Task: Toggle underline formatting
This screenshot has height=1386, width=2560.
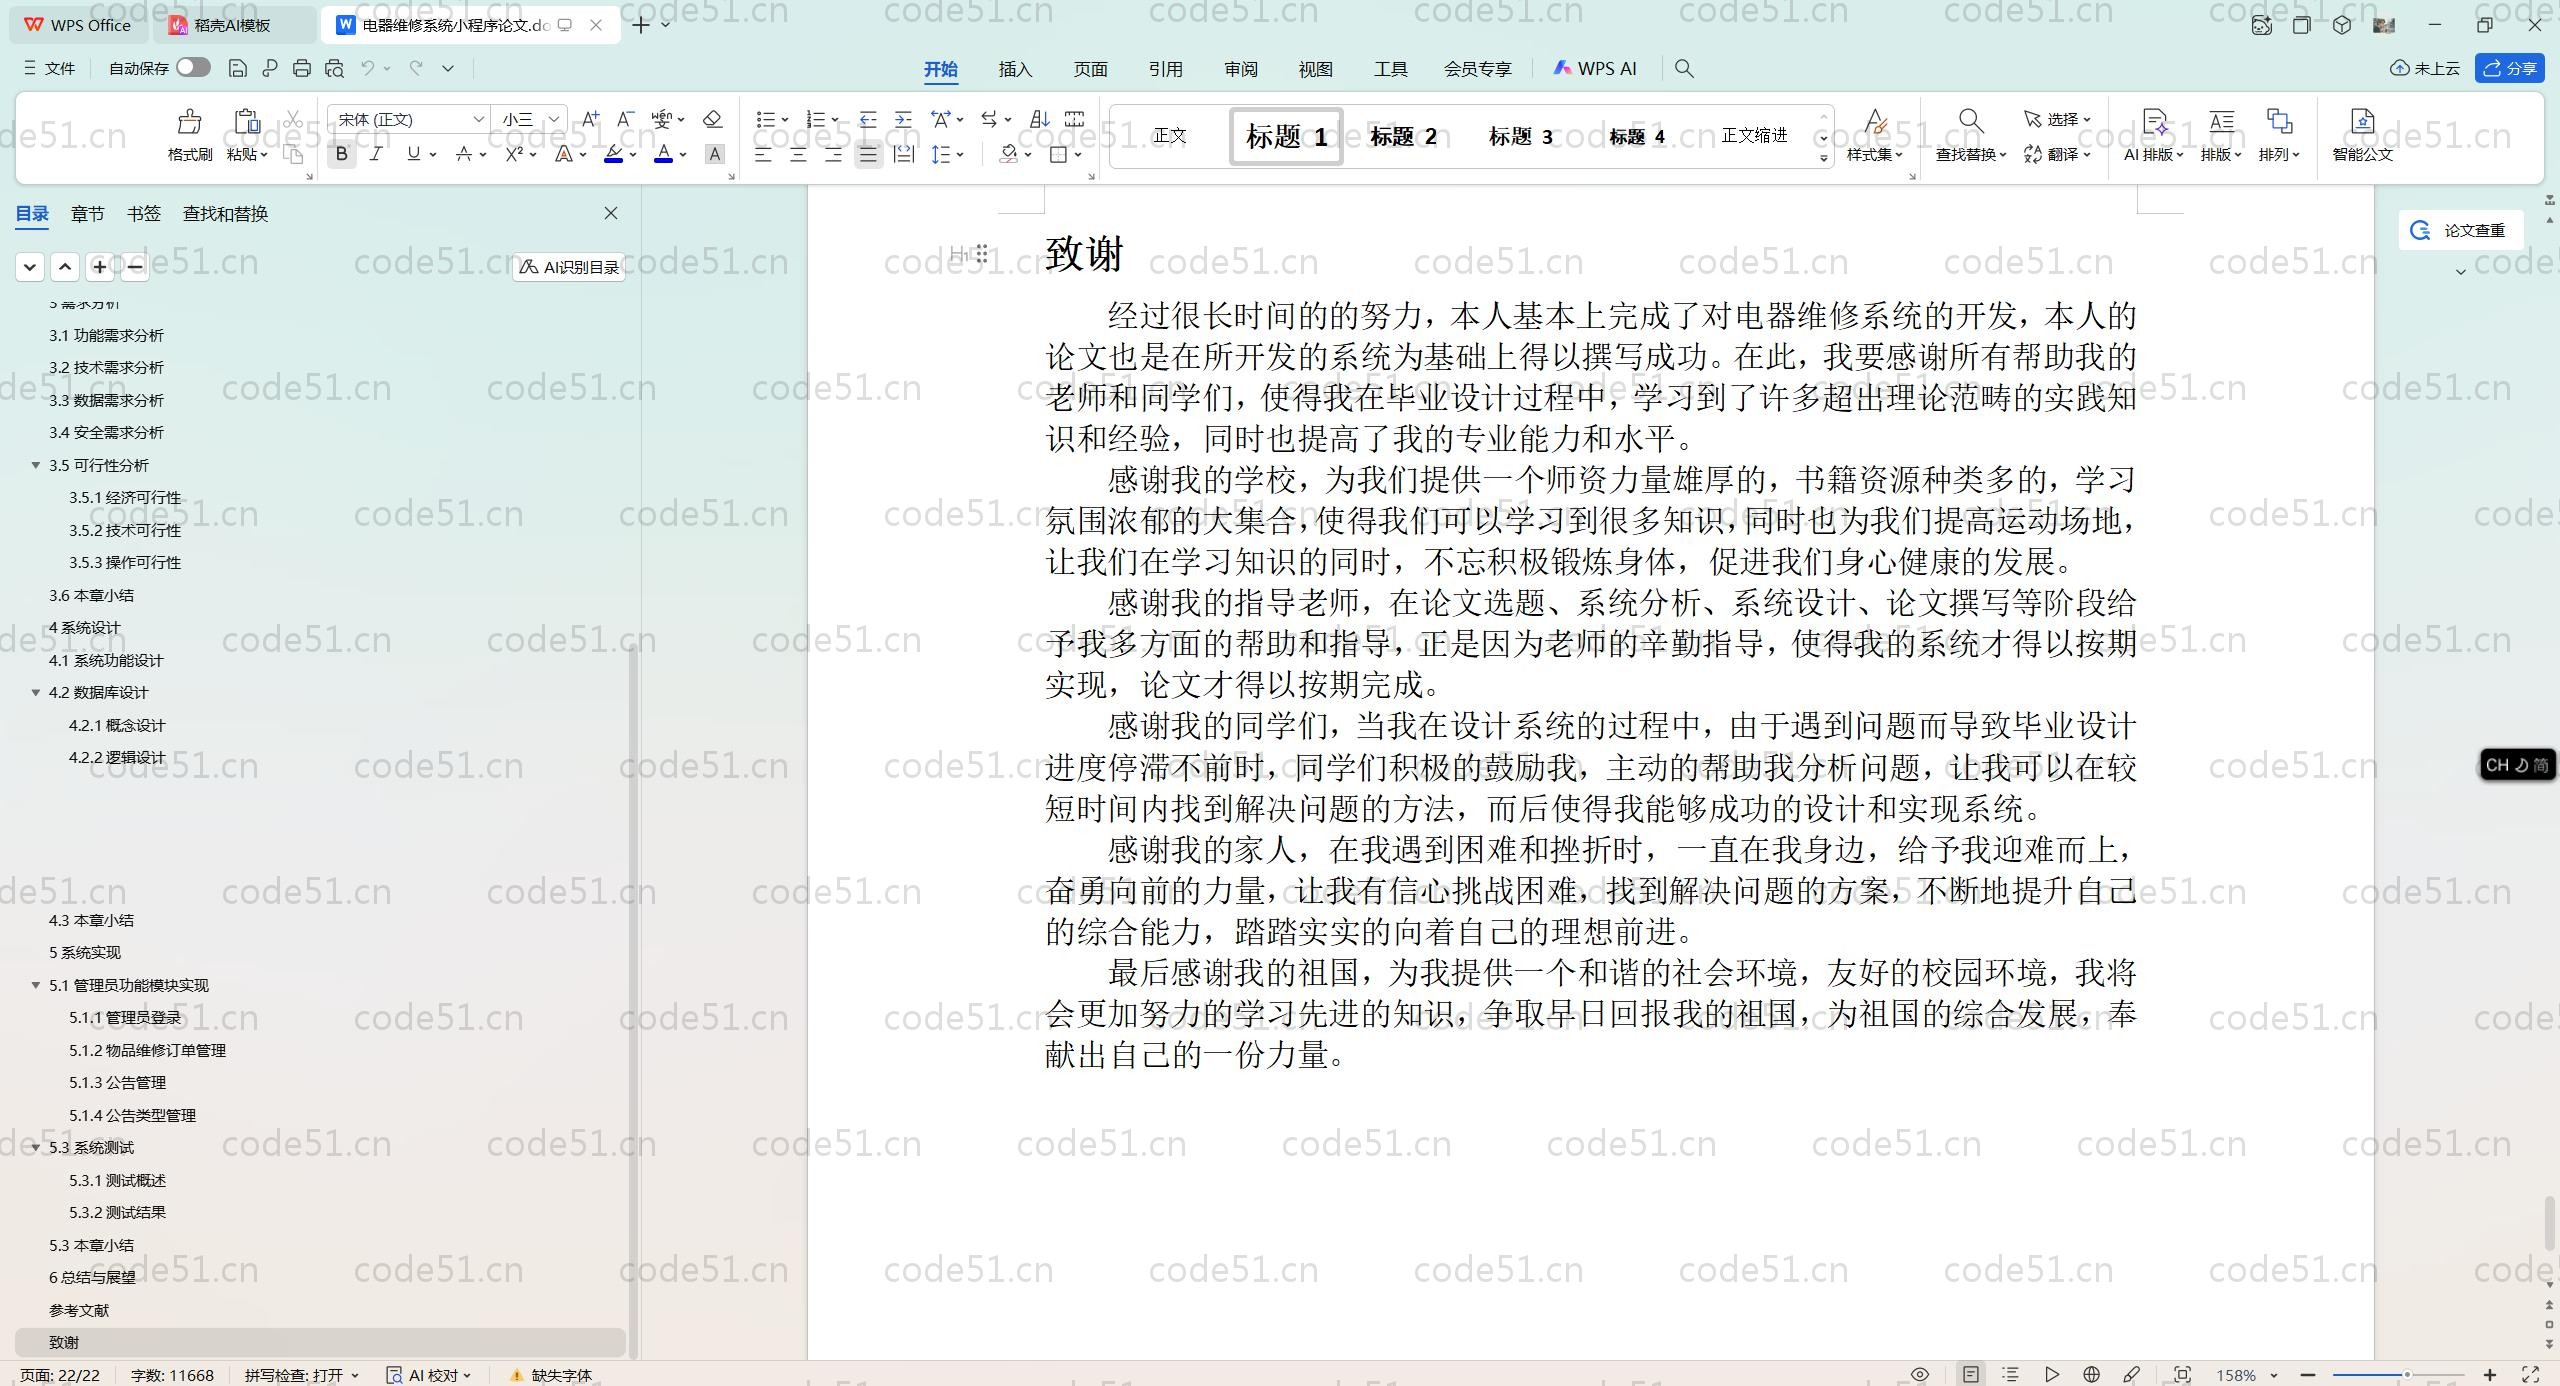Action: click(412, 154)
